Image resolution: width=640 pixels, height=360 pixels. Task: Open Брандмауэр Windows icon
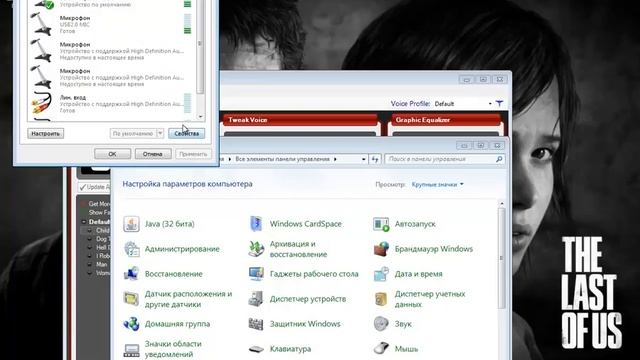tap(381, 249)
